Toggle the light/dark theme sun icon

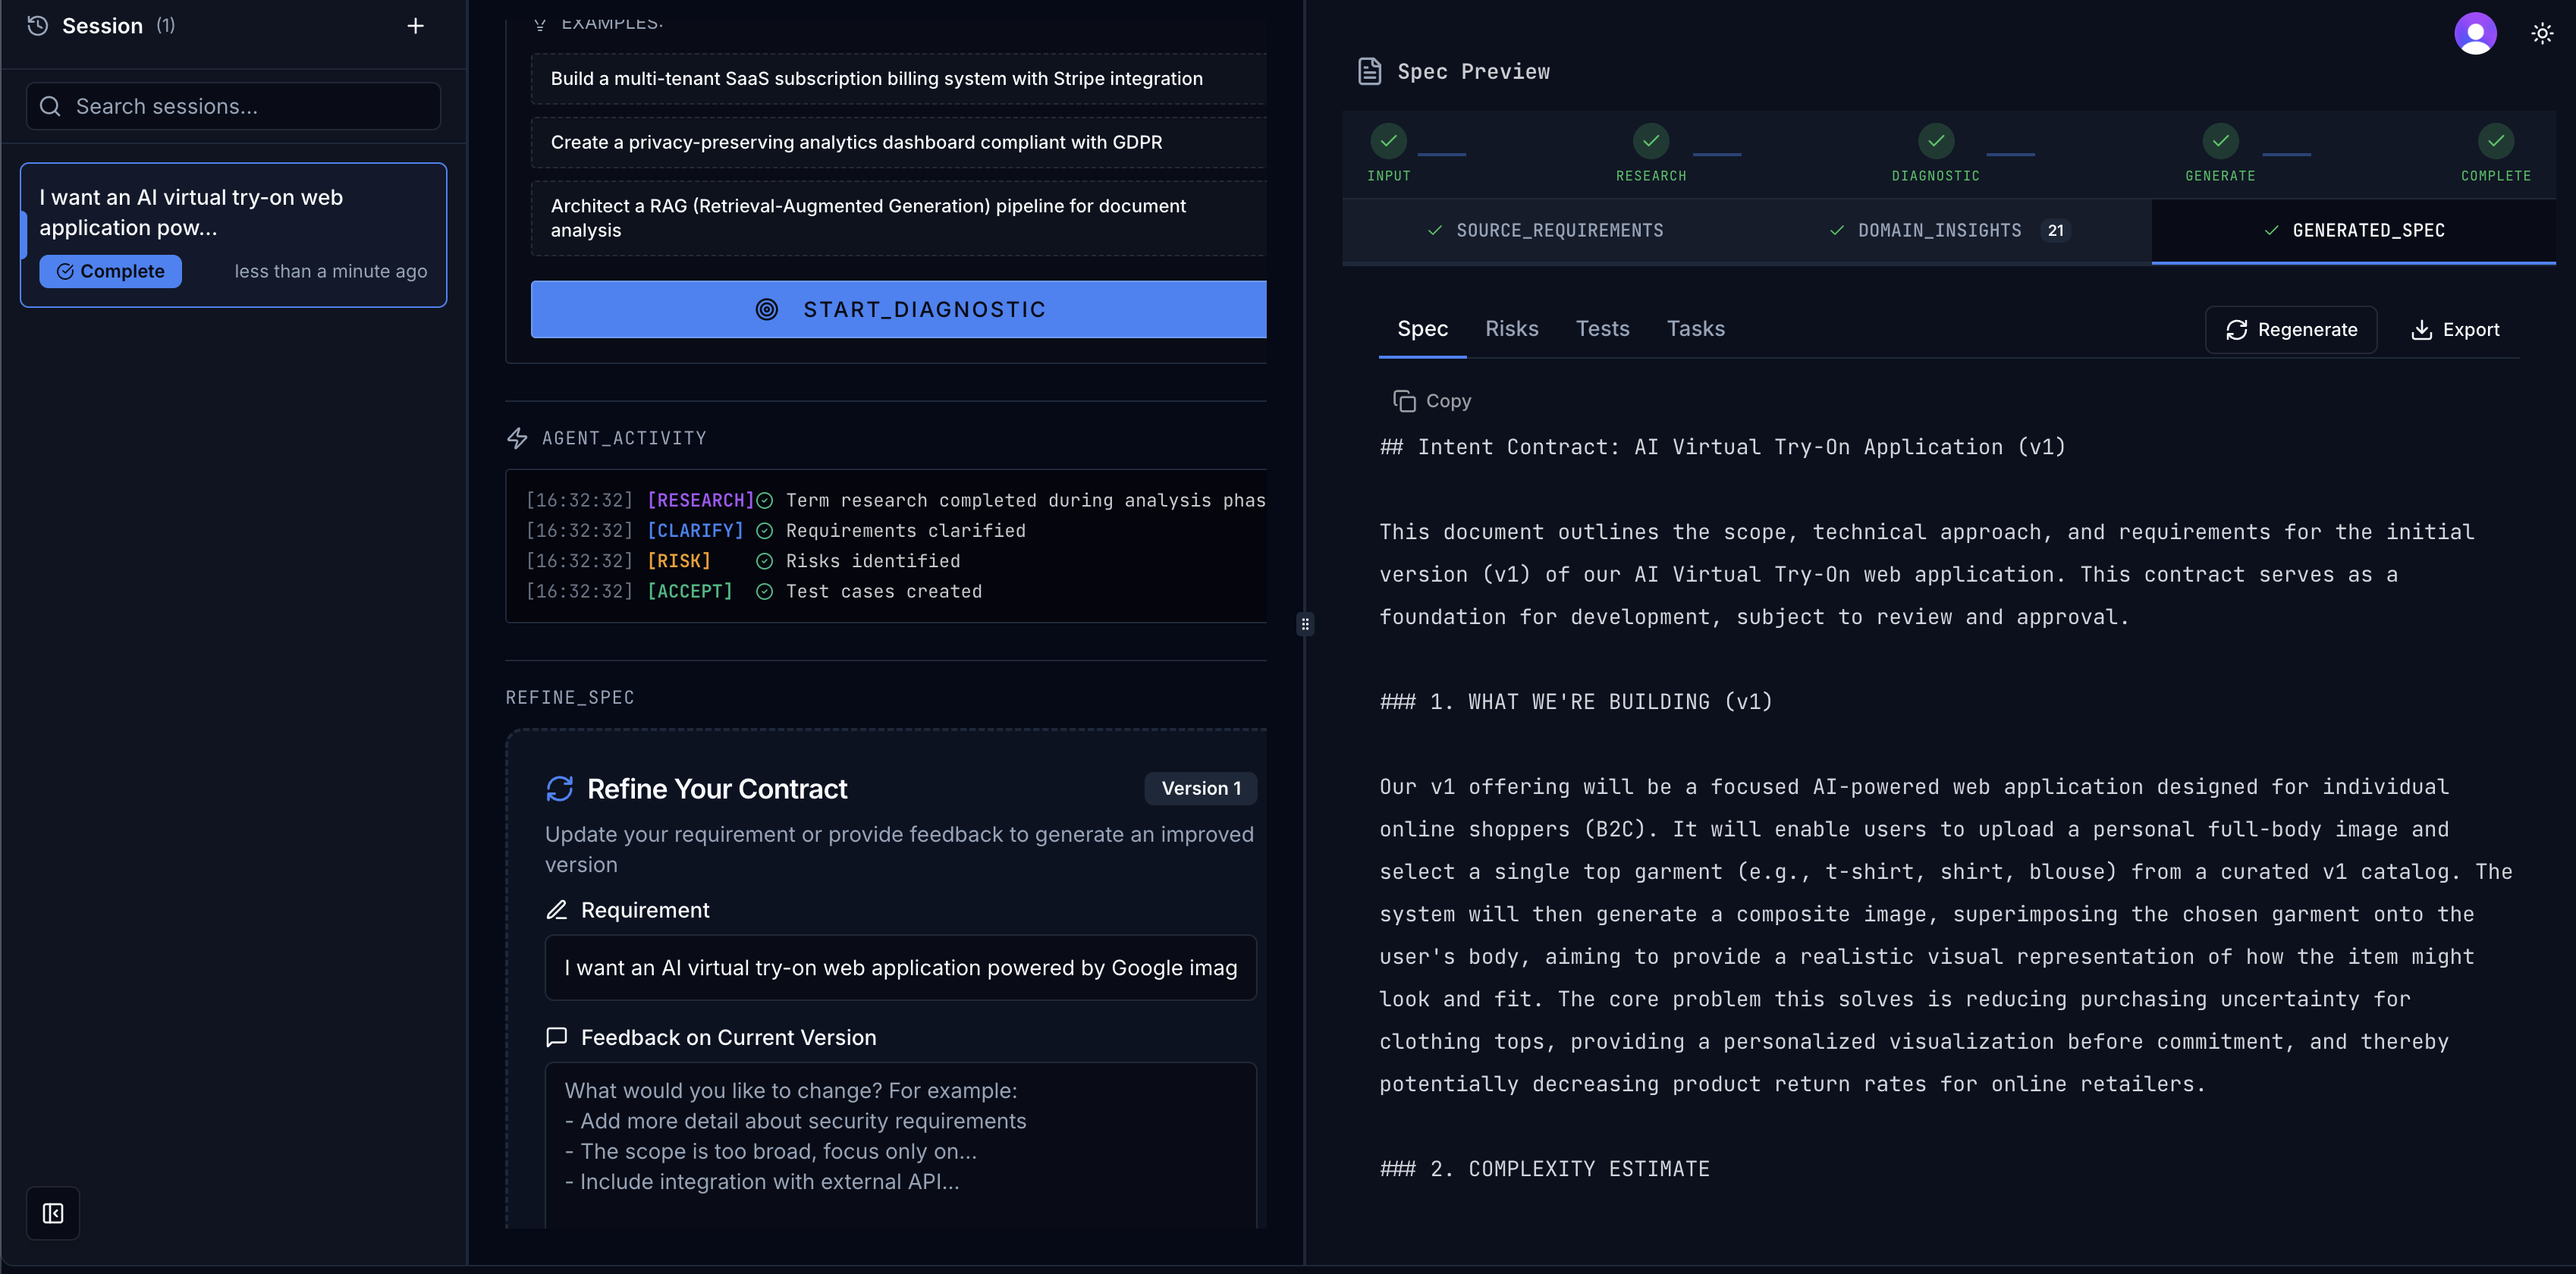click(x=2541, y=34)
